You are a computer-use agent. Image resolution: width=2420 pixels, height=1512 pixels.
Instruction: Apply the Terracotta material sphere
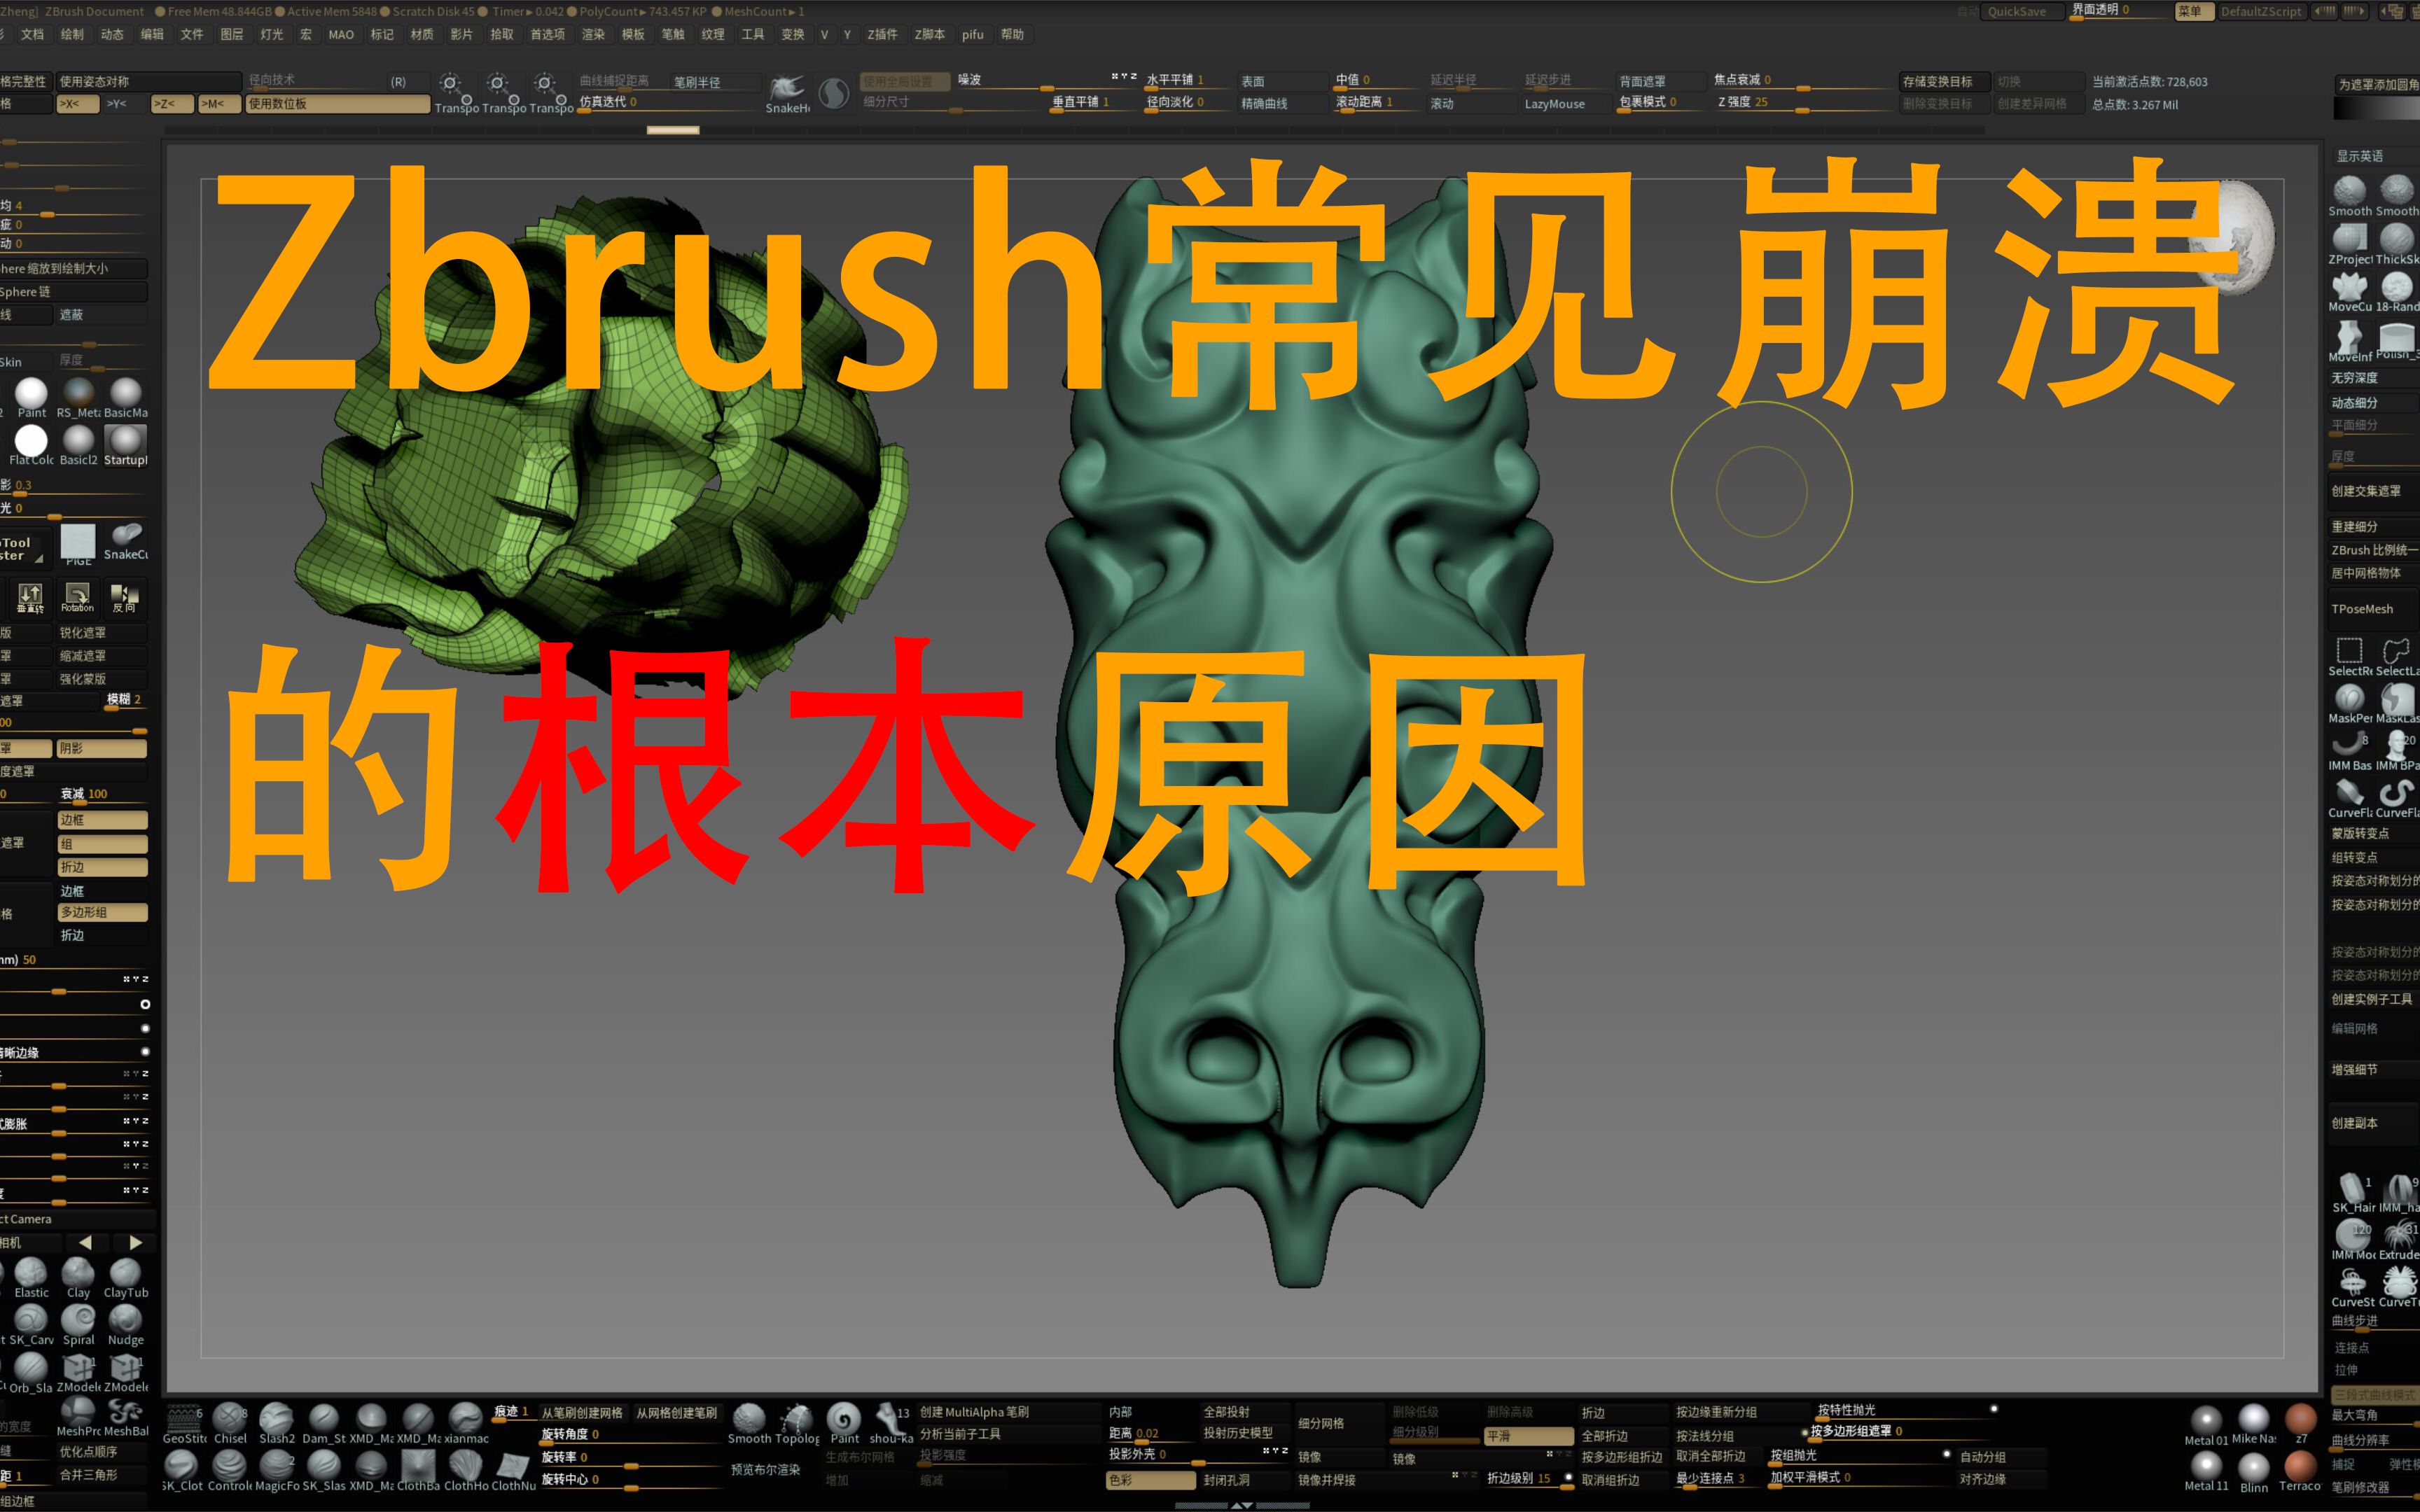point(2300,1470)
